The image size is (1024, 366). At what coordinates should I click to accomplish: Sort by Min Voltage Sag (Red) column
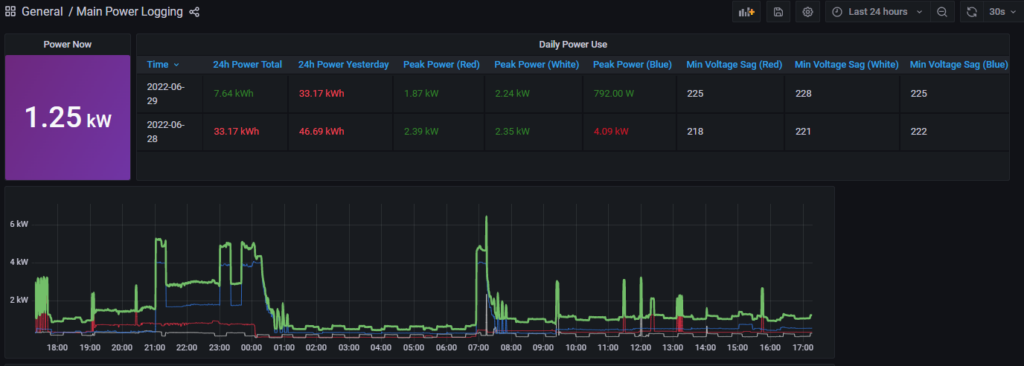click(x=734, y=64)
